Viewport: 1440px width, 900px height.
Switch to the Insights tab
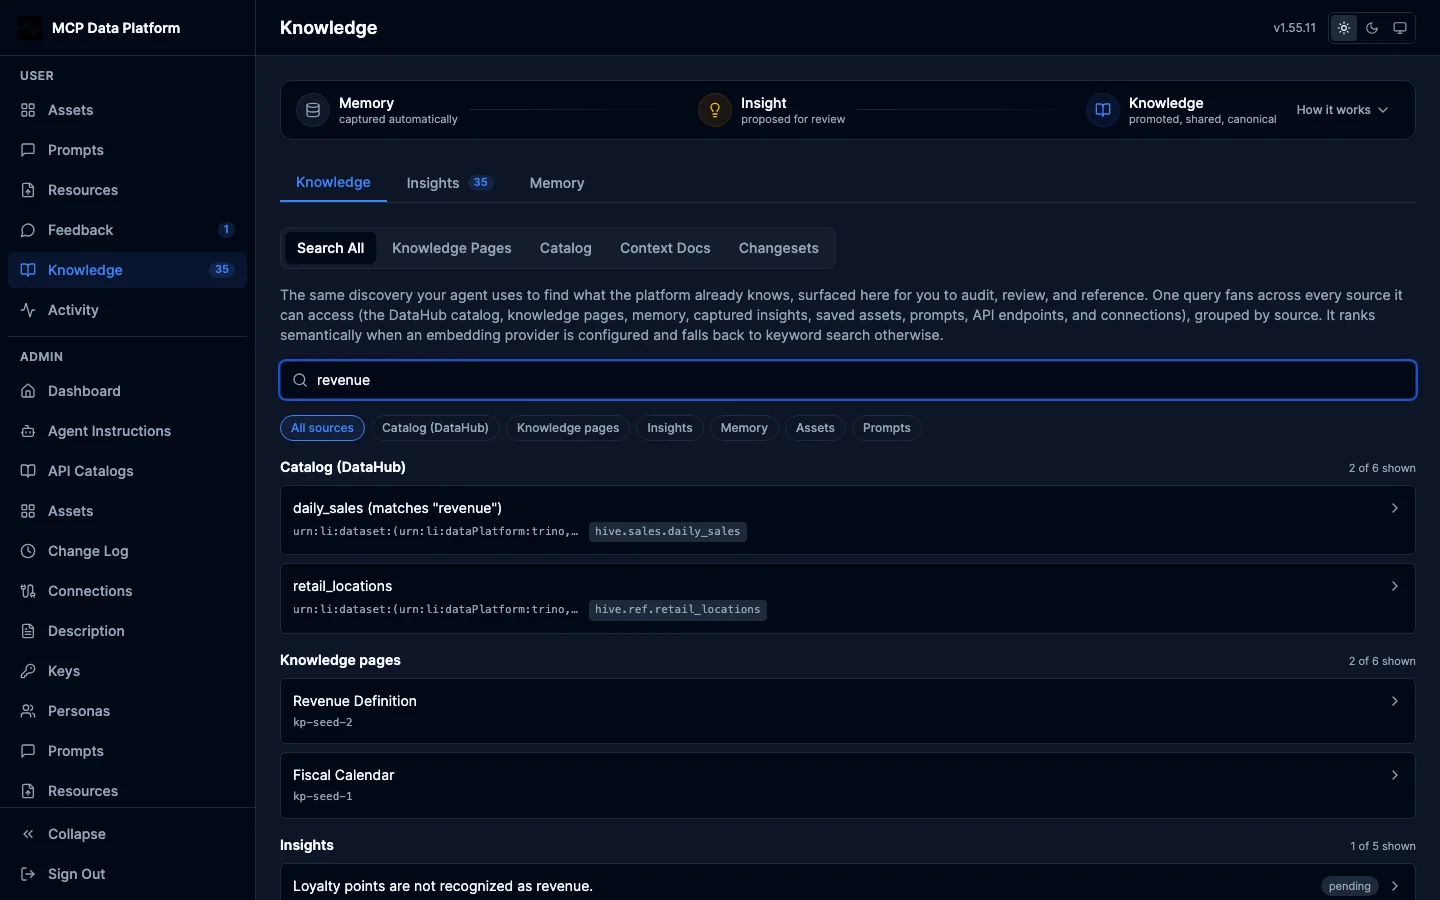click(449, 183)
